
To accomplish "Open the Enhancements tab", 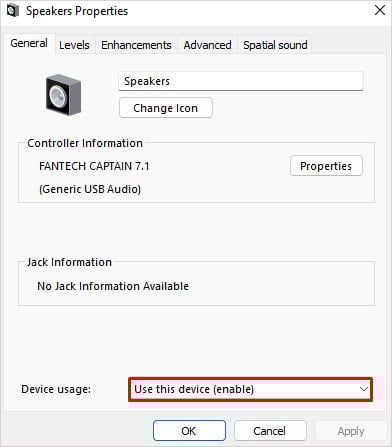I will click(x=136, y=45).
